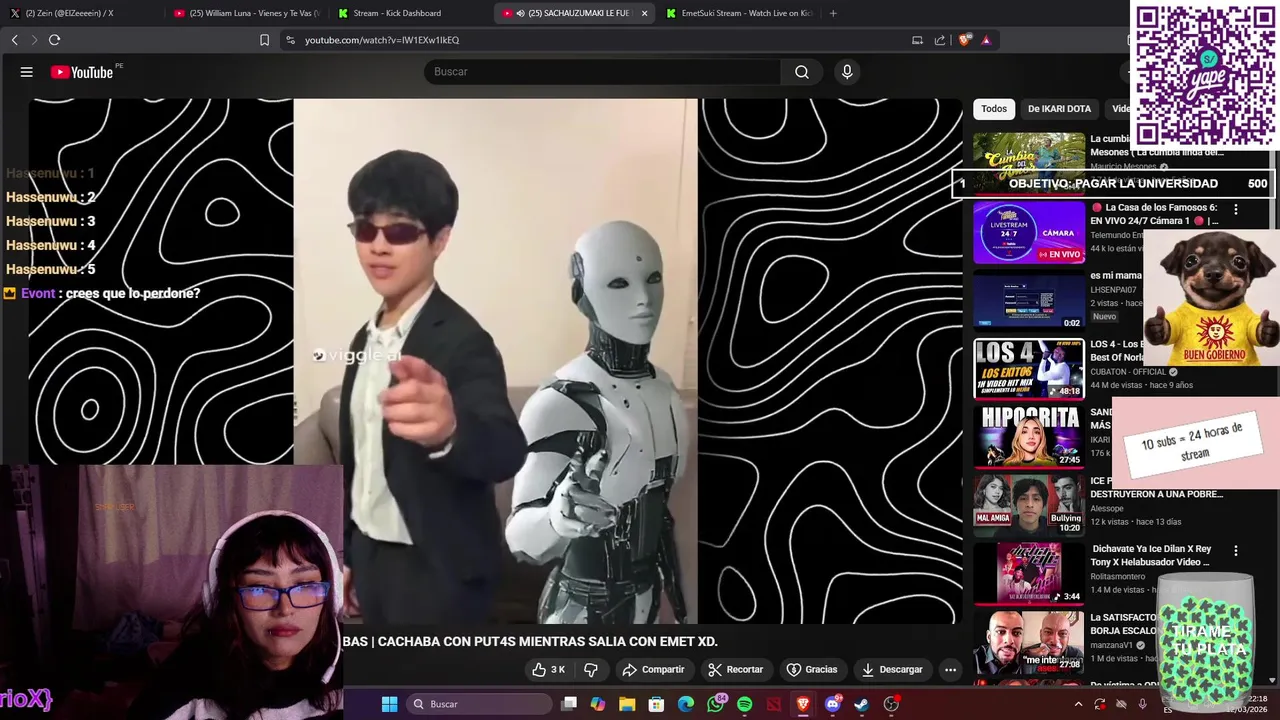
Task: Open File Explorer from the taskbar
Action: (x=627, y=704)
